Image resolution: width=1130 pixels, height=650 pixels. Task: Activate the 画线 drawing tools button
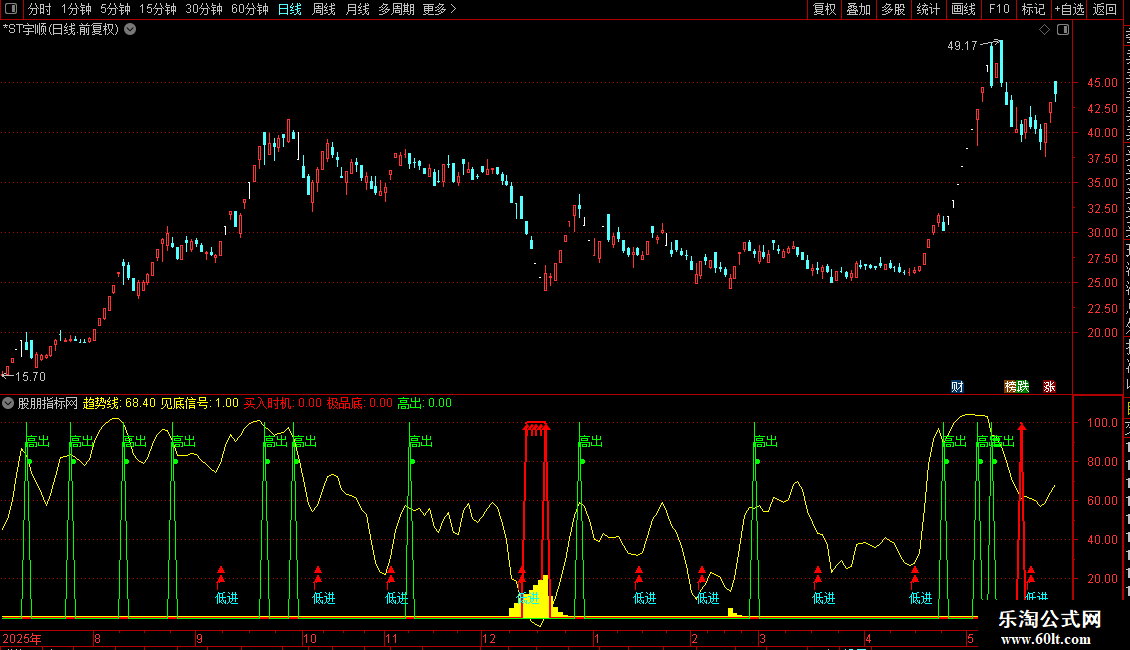964,9
